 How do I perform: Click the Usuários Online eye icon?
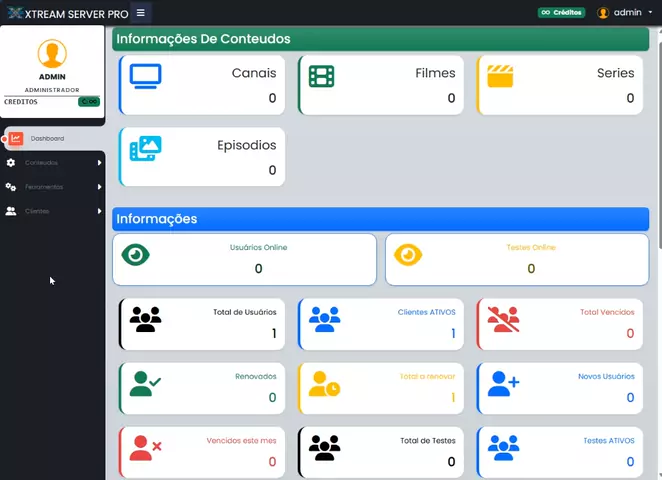pos(136,255)
